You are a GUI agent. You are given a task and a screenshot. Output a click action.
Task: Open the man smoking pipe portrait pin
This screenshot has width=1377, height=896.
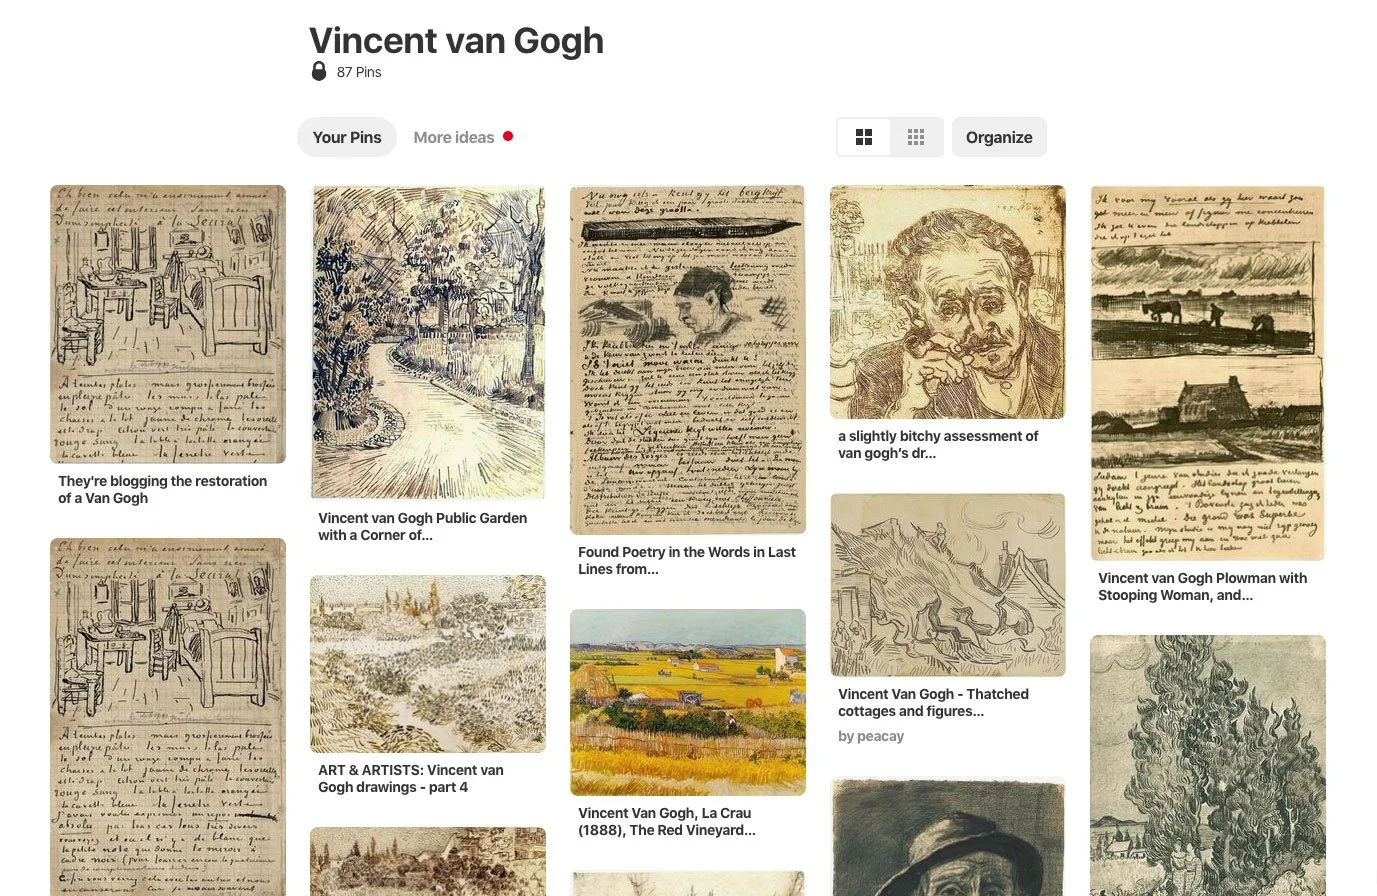948,302
